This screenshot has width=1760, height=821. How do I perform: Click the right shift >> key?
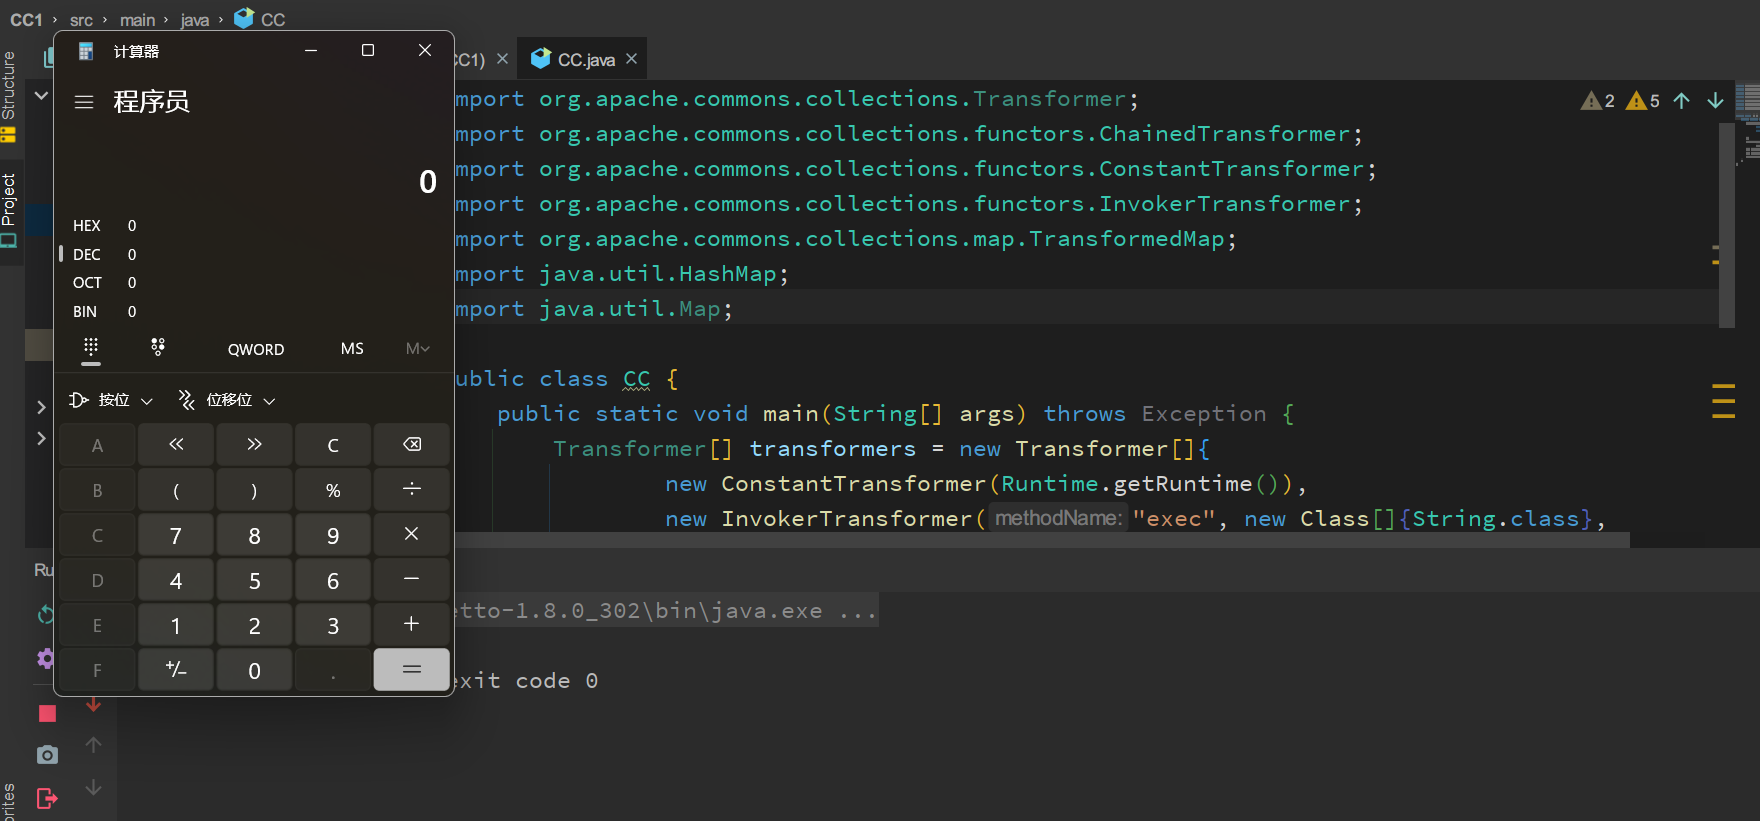point(254,445)
